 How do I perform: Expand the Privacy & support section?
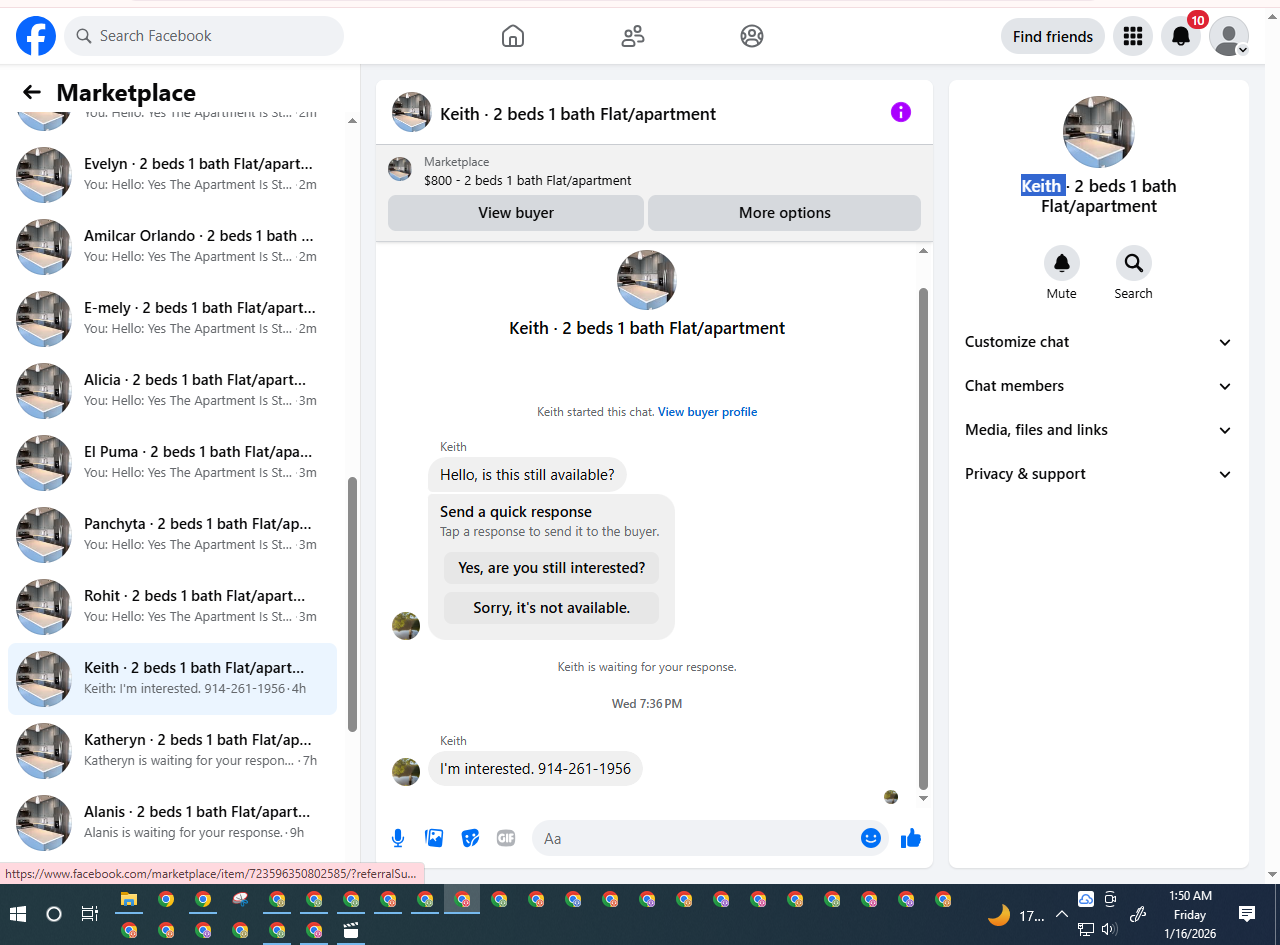click(x=1099, y=474)
